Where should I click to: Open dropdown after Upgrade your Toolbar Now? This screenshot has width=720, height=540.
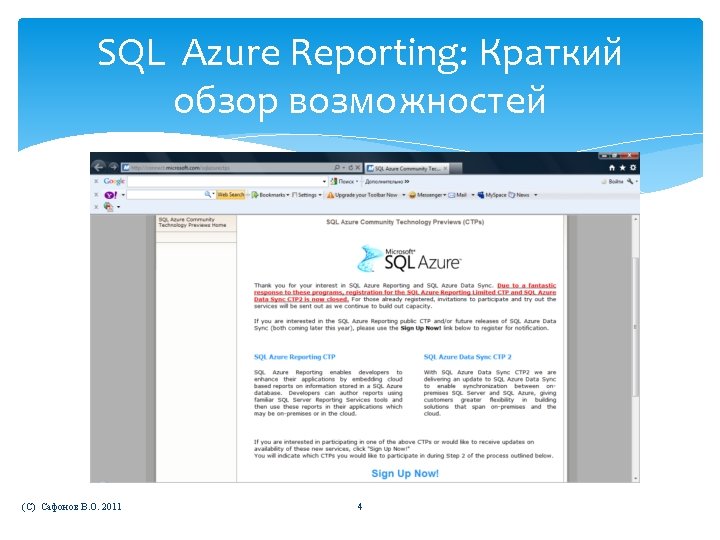click(404, 195)
